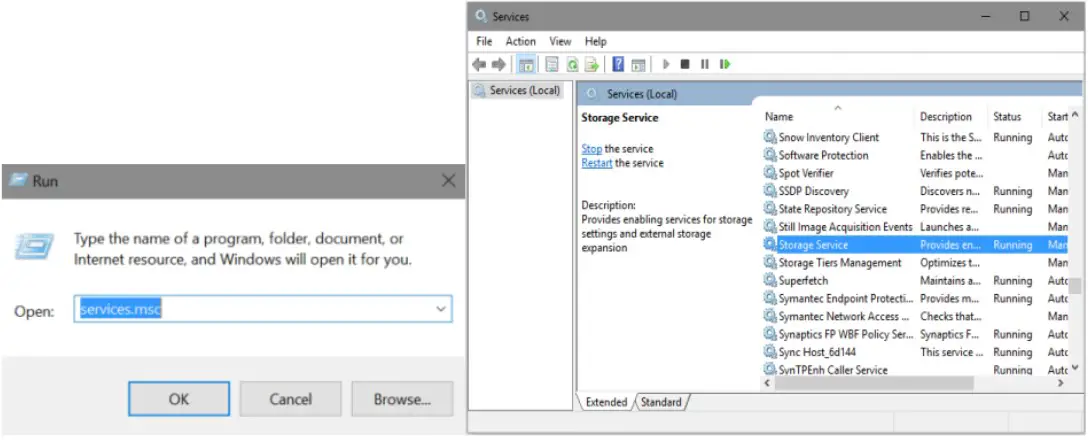Select the SynTPEnh Caller Service name
The height and width of the screenshot is (440, 1089).
833,370
